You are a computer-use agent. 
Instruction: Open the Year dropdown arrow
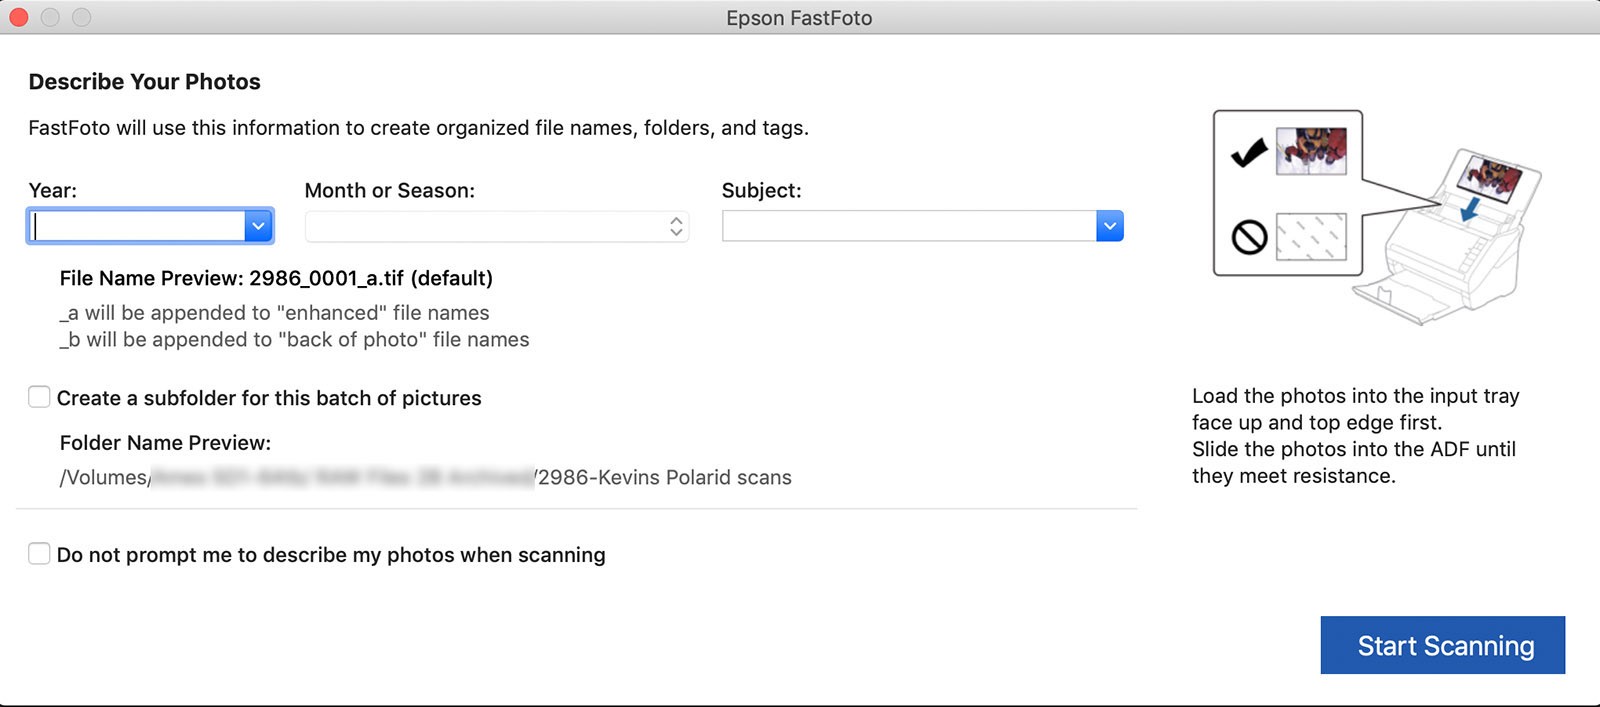click(258, 227)
